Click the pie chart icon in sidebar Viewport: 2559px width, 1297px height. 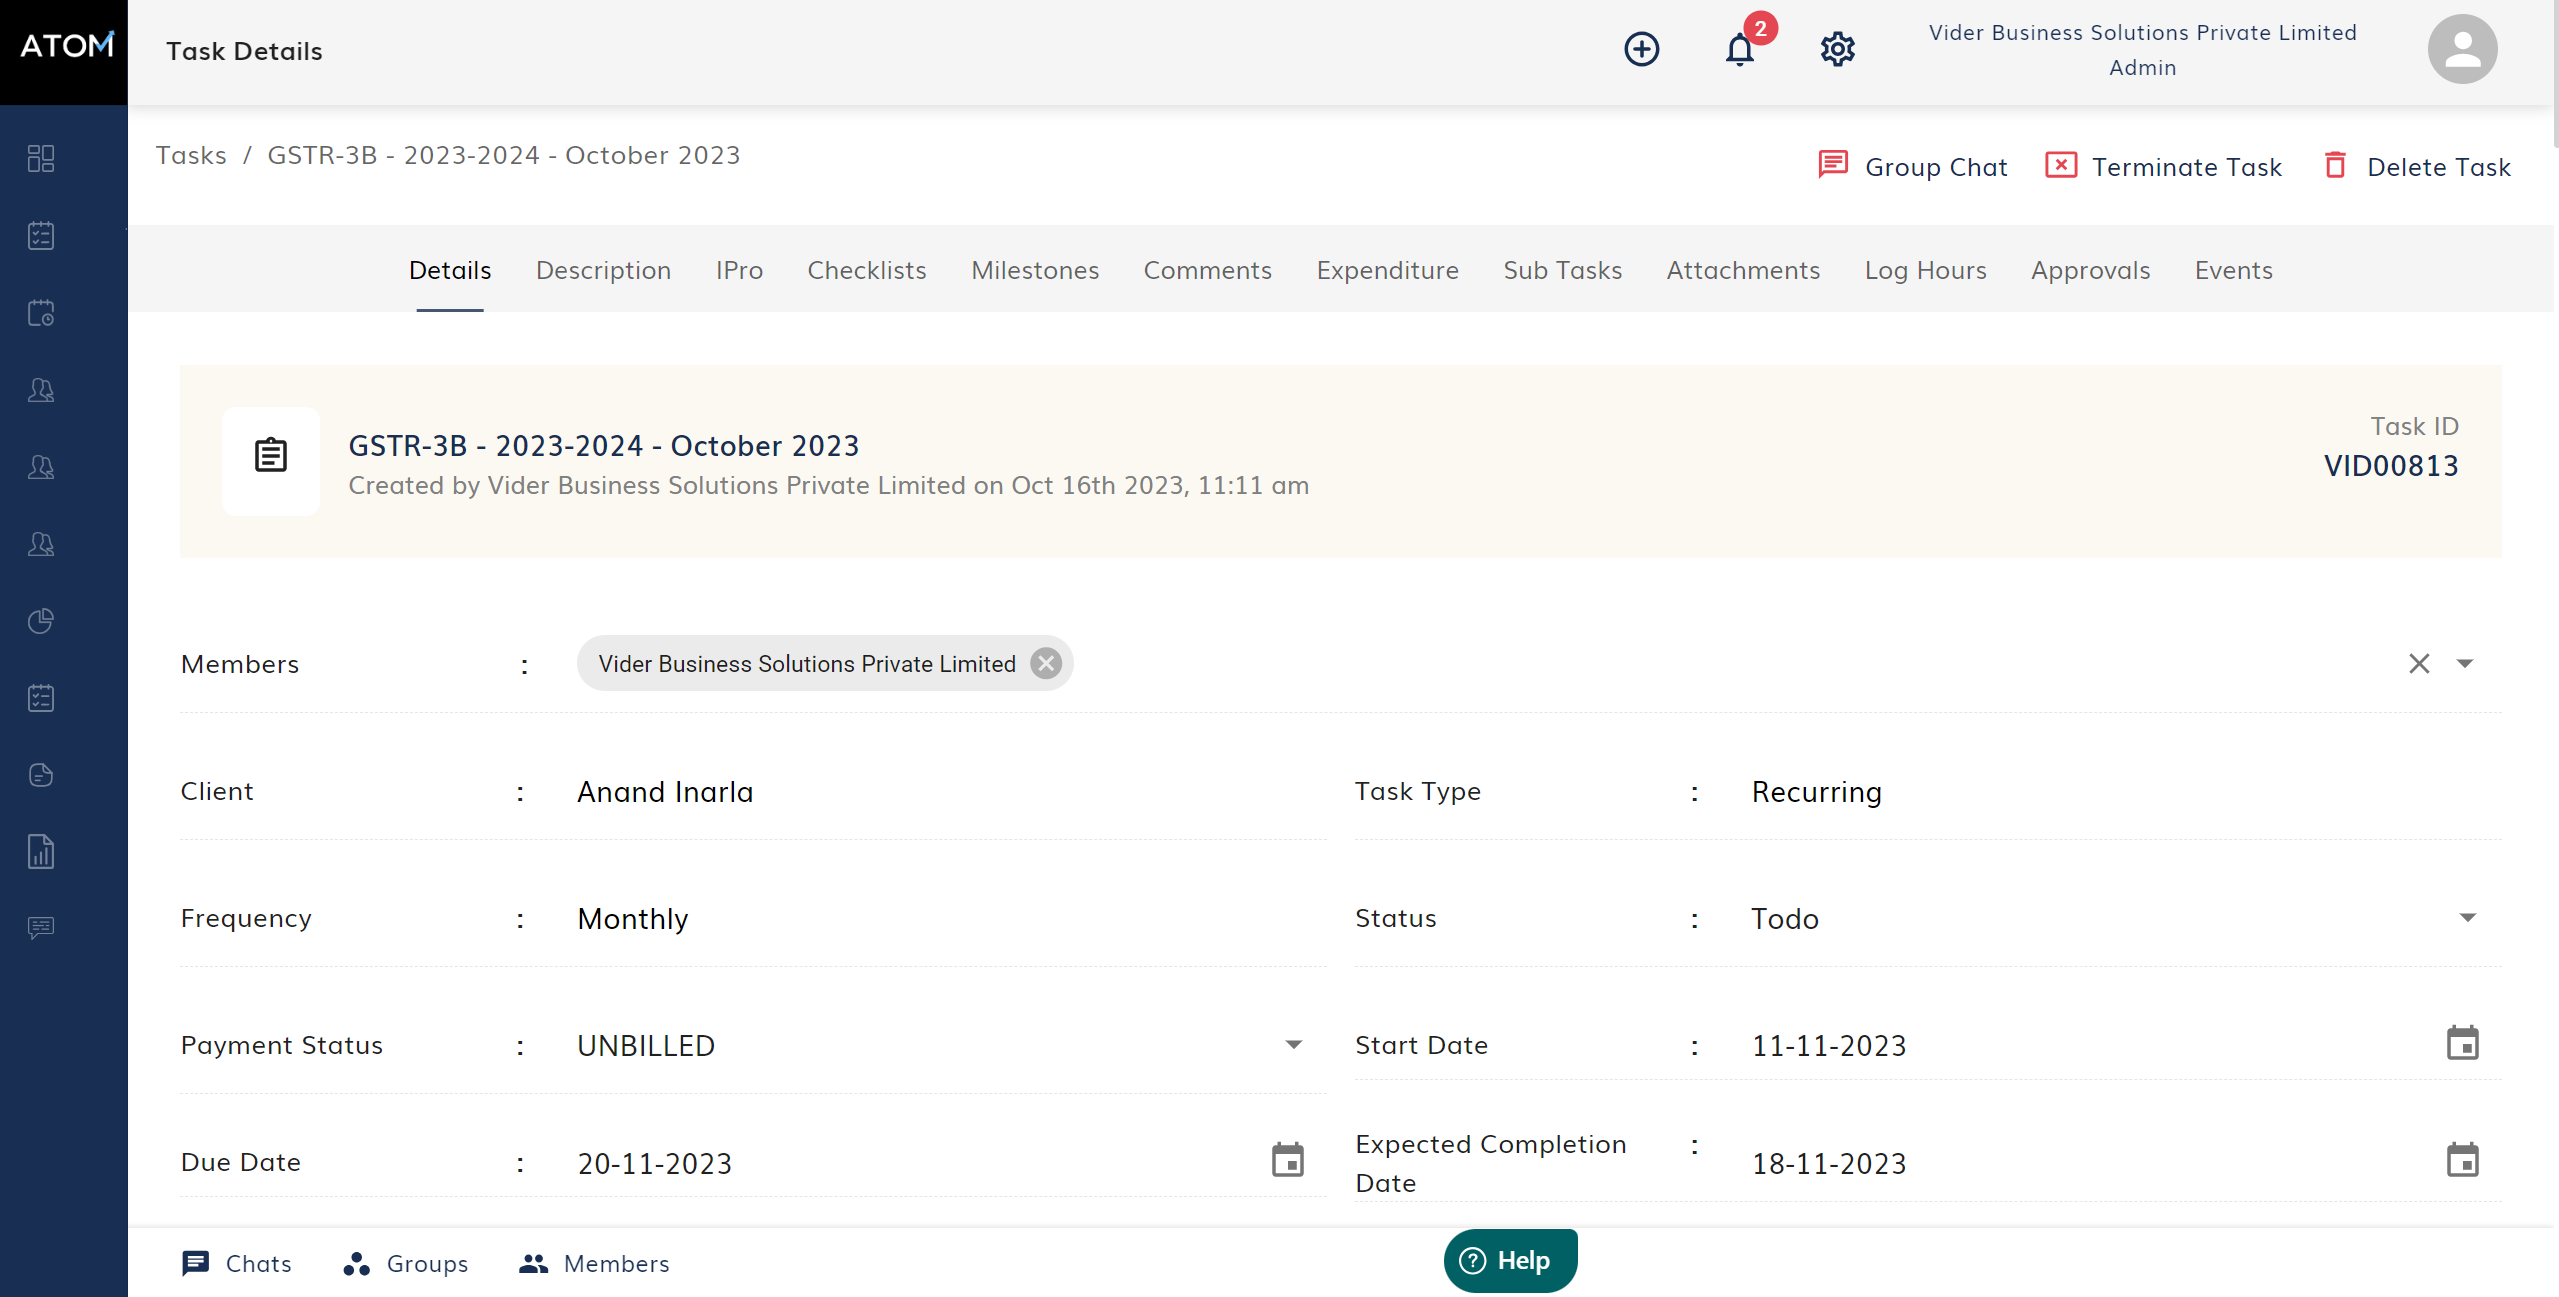(41, 621)
